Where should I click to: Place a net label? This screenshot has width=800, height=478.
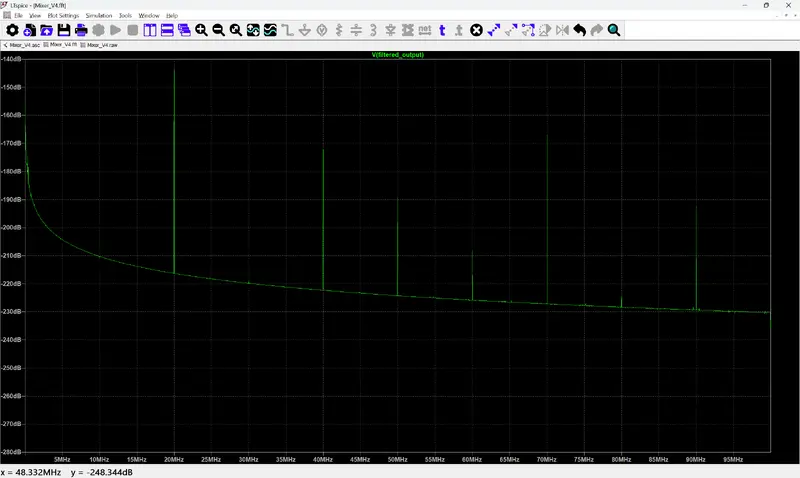425,30
